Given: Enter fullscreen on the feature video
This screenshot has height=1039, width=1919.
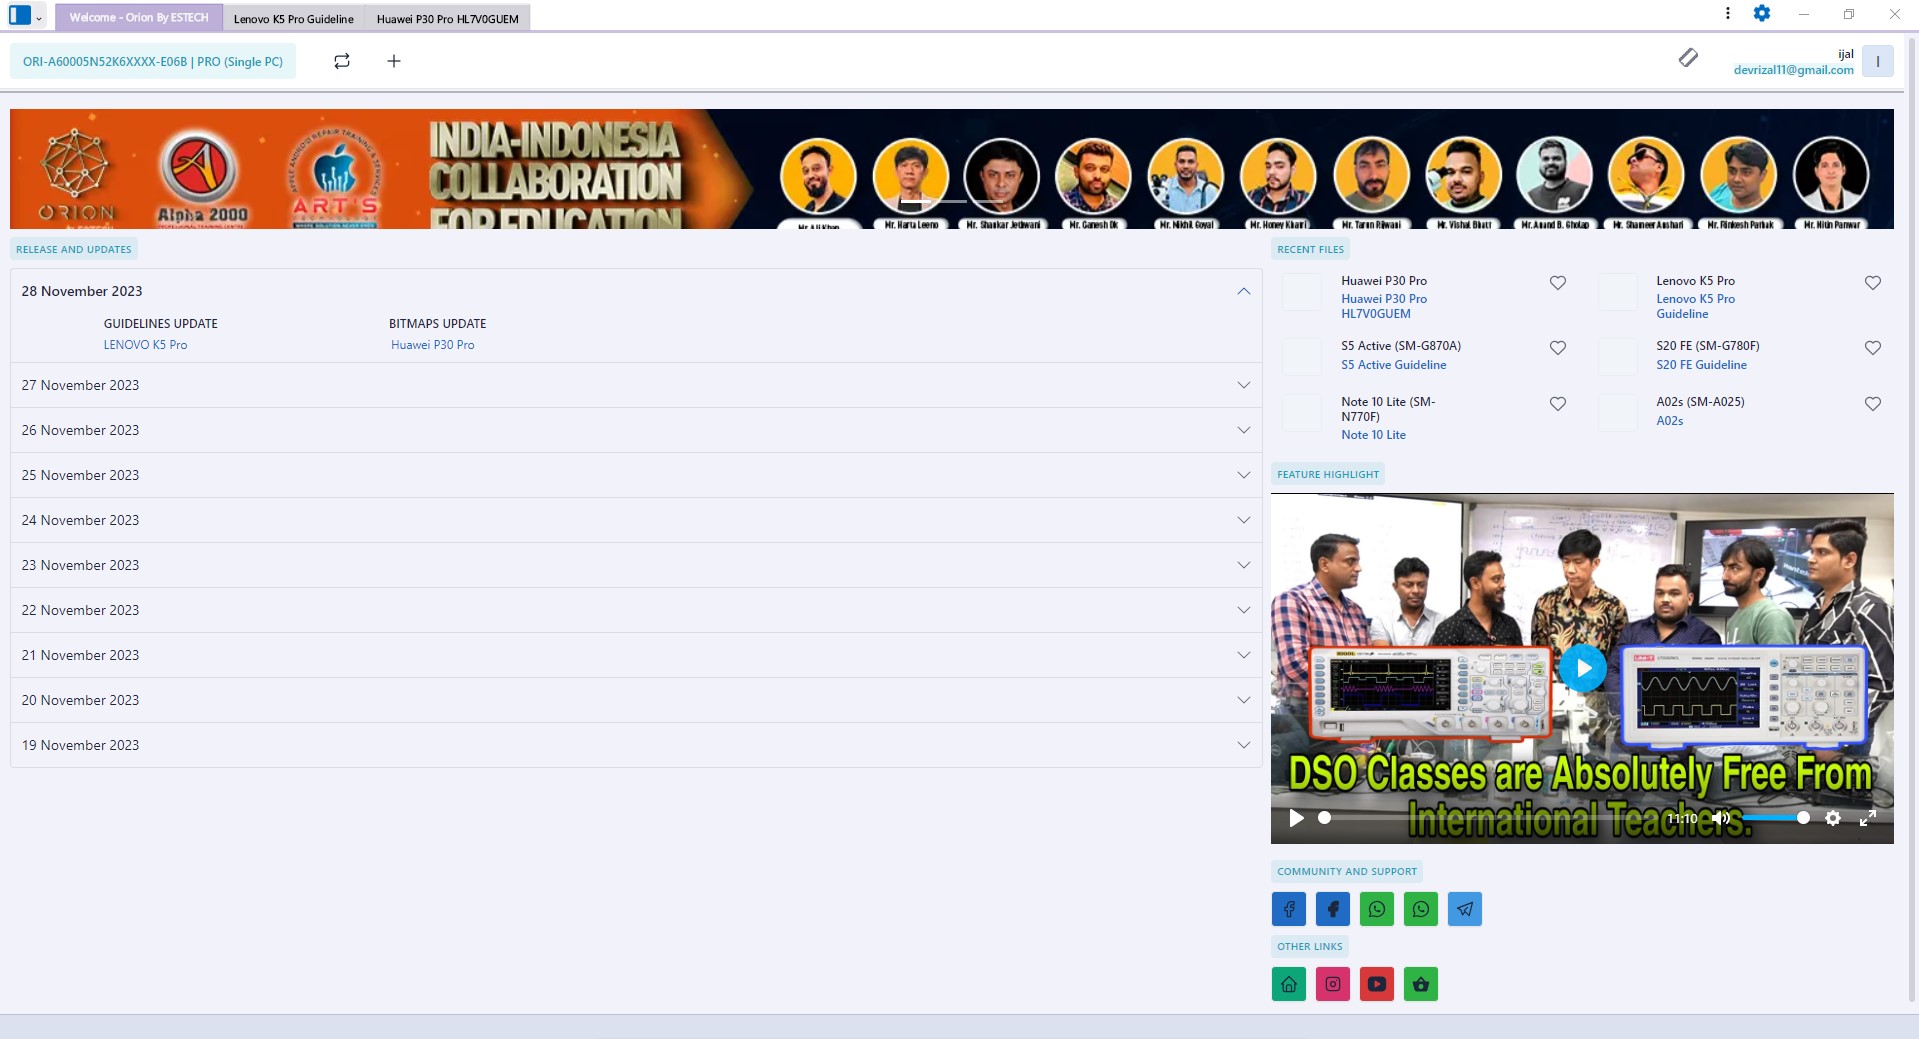Looking at the screenshot, I should pos(1867,818).
